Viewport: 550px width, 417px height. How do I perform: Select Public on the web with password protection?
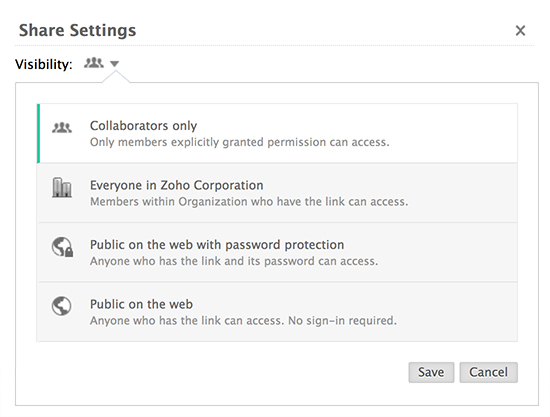point(277,252)
